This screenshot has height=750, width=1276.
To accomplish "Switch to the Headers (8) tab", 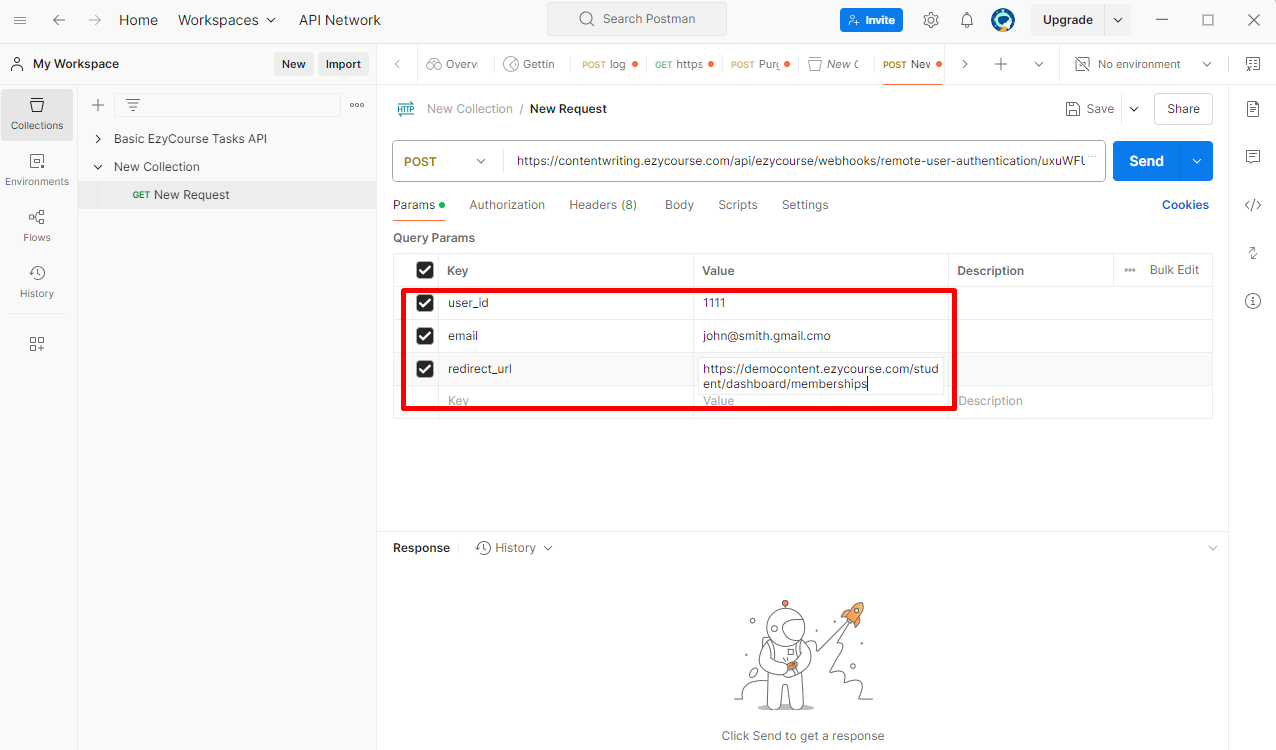I will (603, 205).
